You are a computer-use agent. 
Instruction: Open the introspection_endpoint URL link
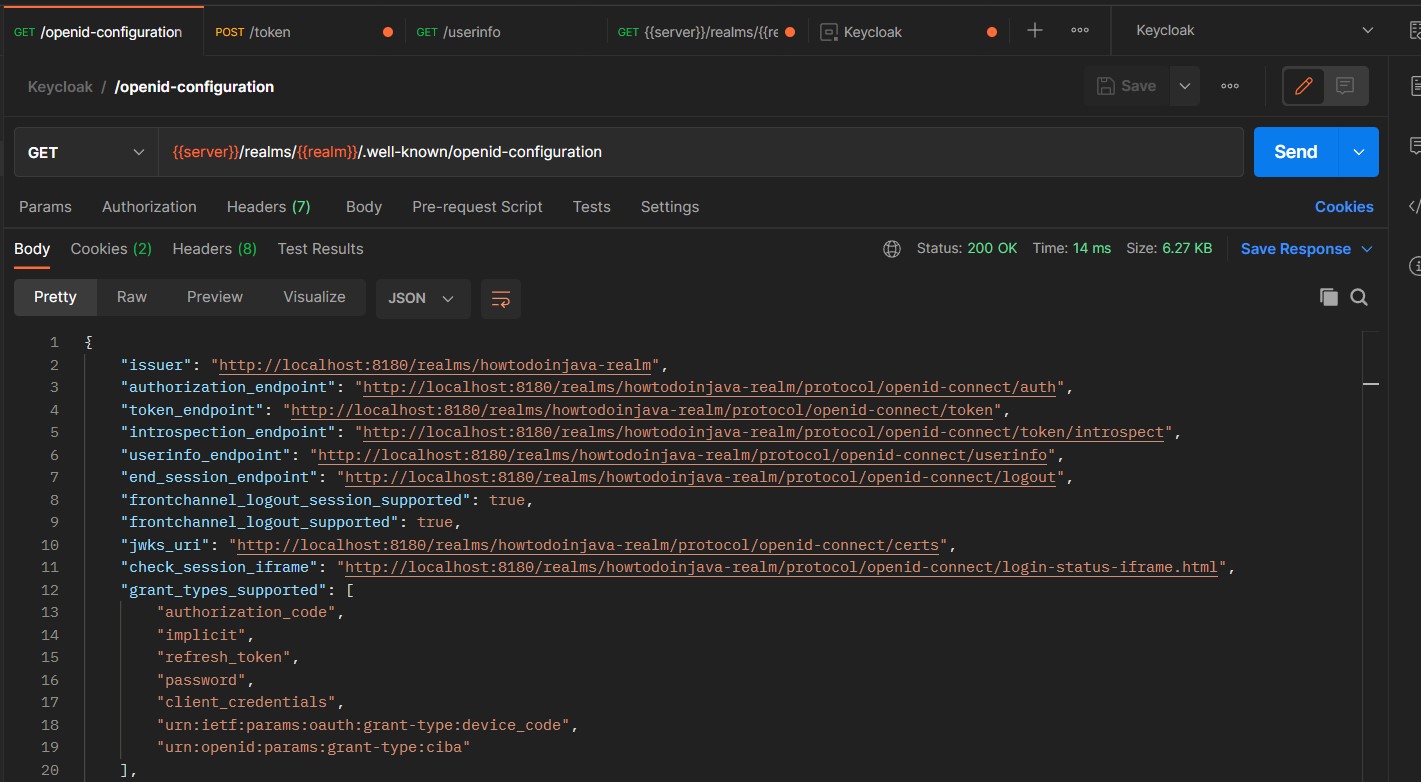(764, 432)
